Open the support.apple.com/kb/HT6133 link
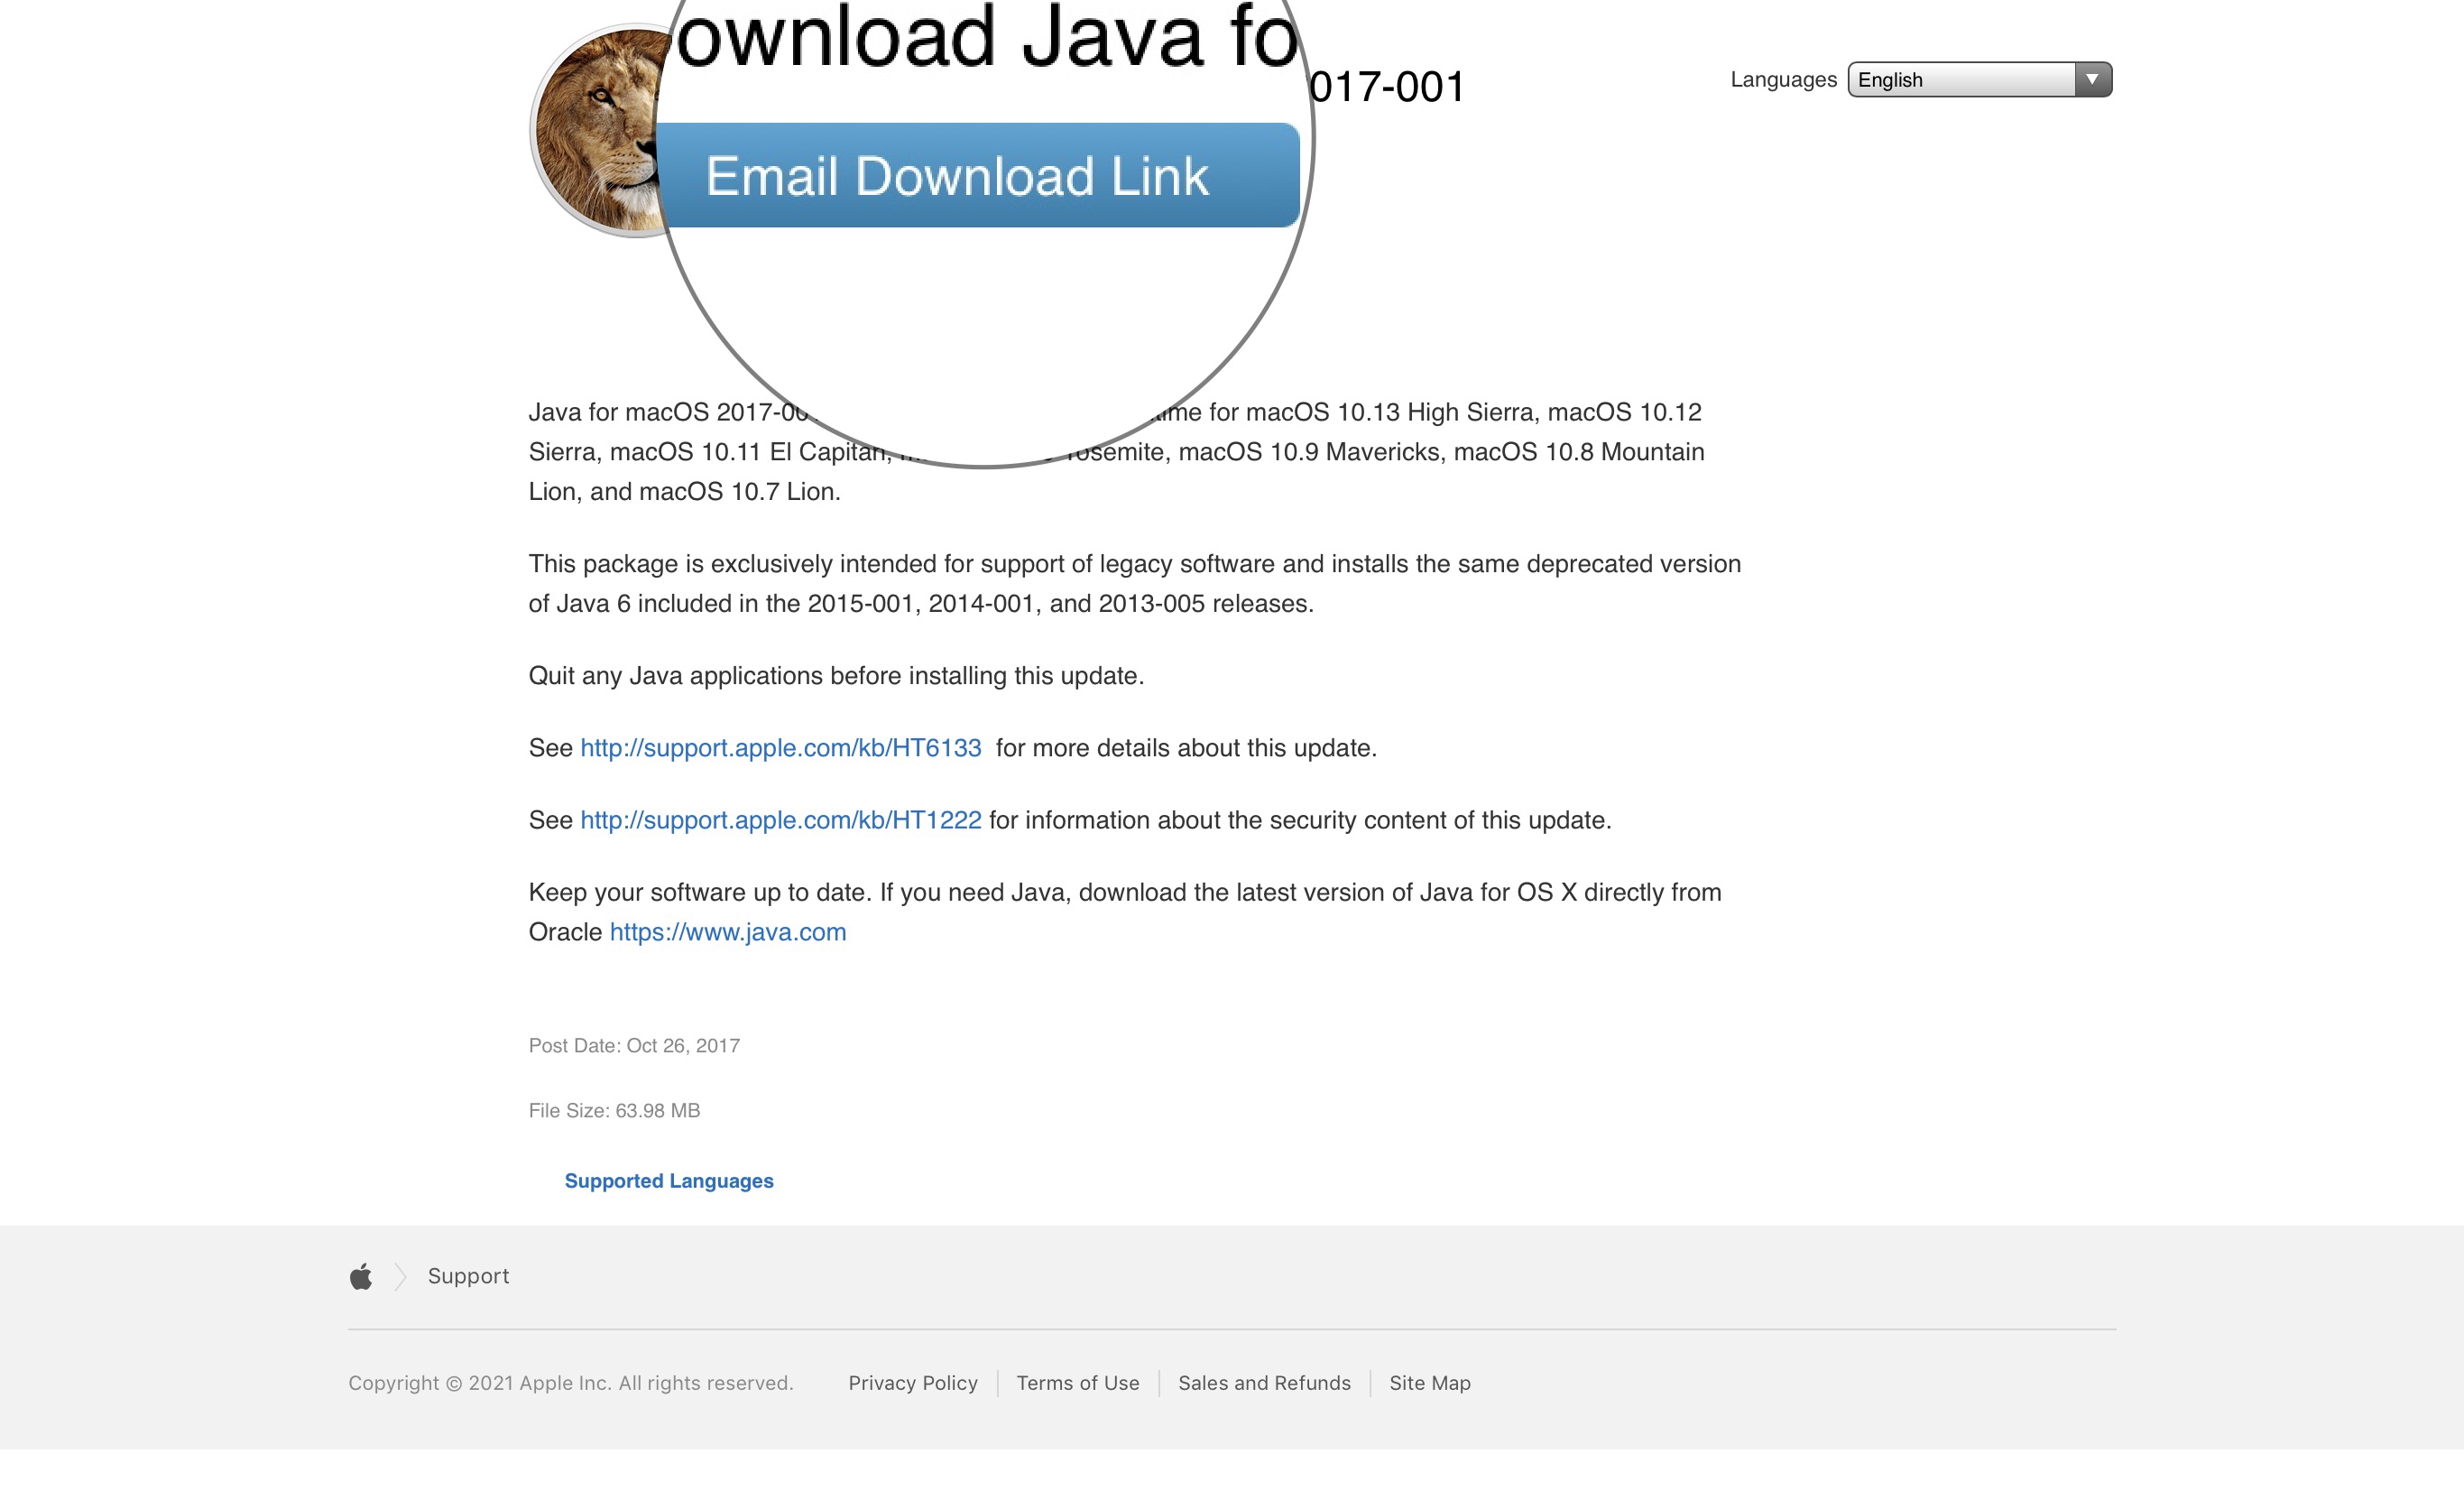This screenshot has height=1509, width=2464. pos(780,748)
